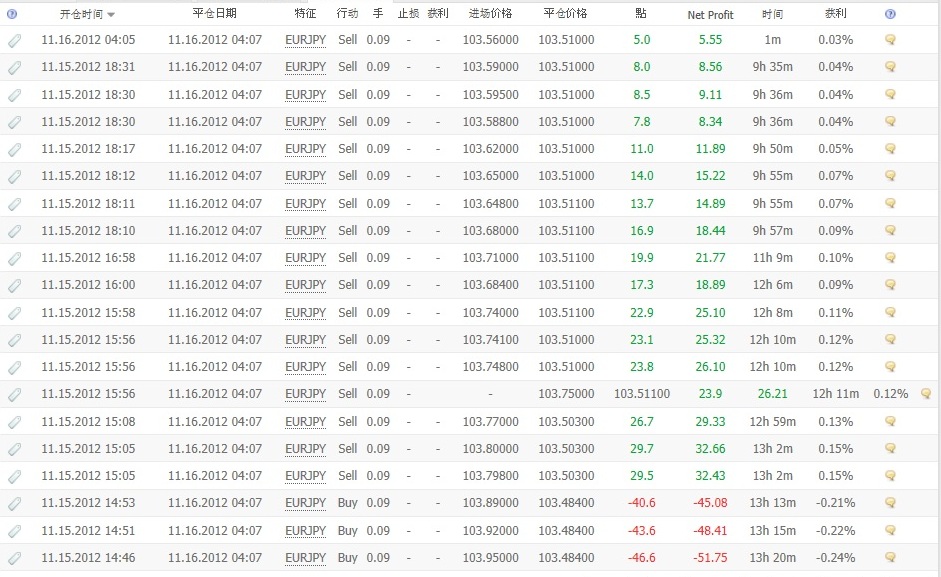941x577 pixels.
Task: Click EURJPY symbol link on the 15:08 row
Action: click(x=305, y=422)
